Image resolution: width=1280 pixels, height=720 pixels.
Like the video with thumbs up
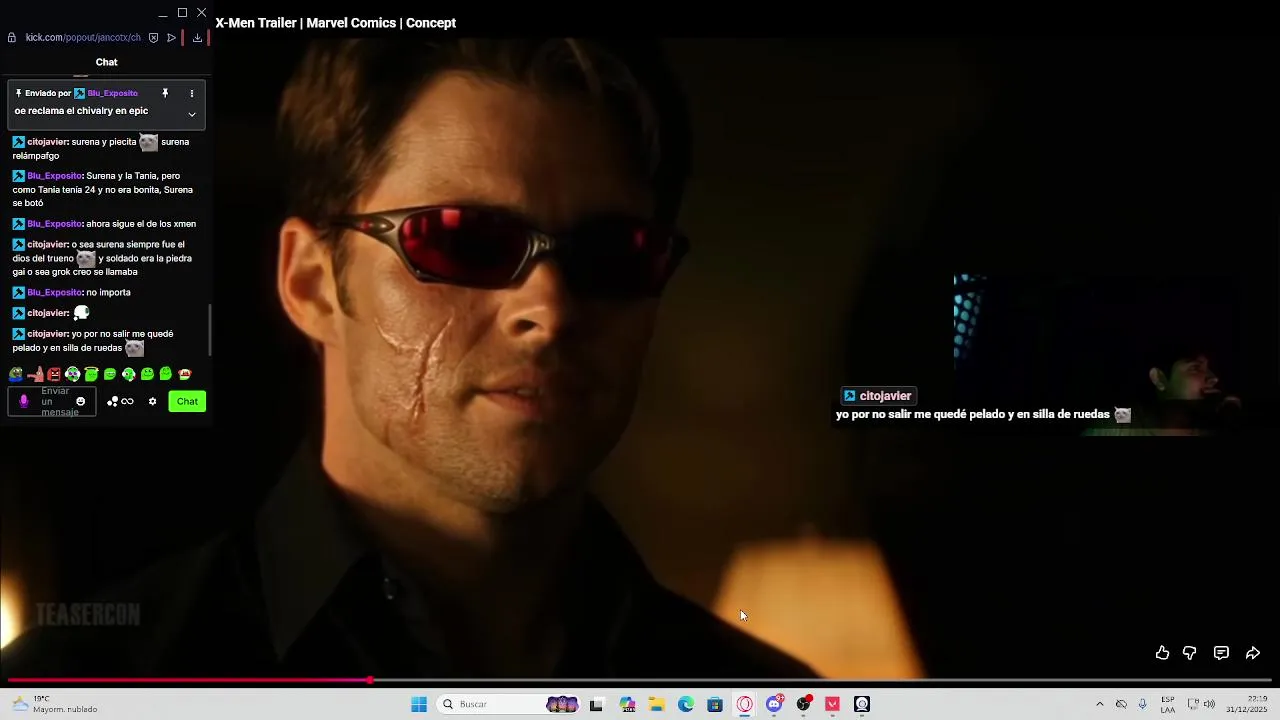click(1162, 653)
